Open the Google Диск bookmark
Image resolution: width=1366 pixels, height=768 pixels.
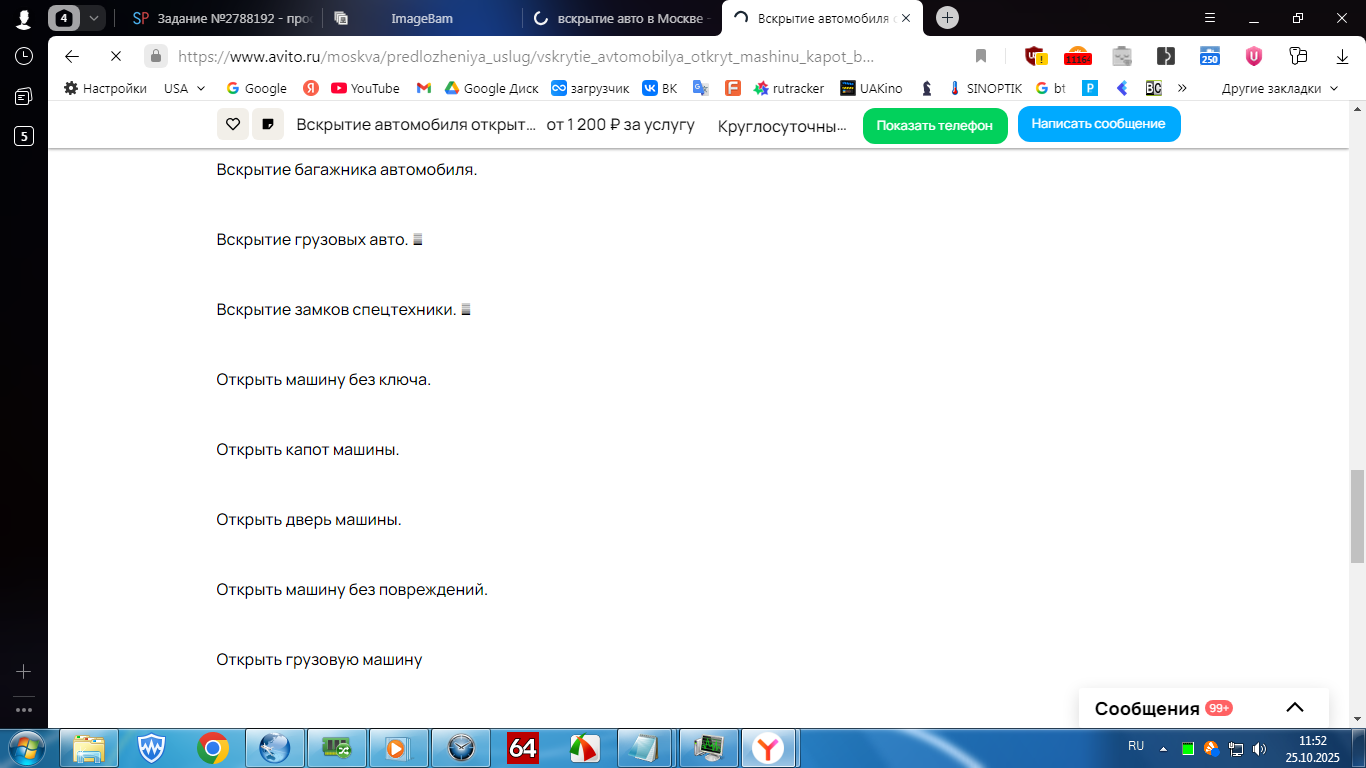click(492, 88)
